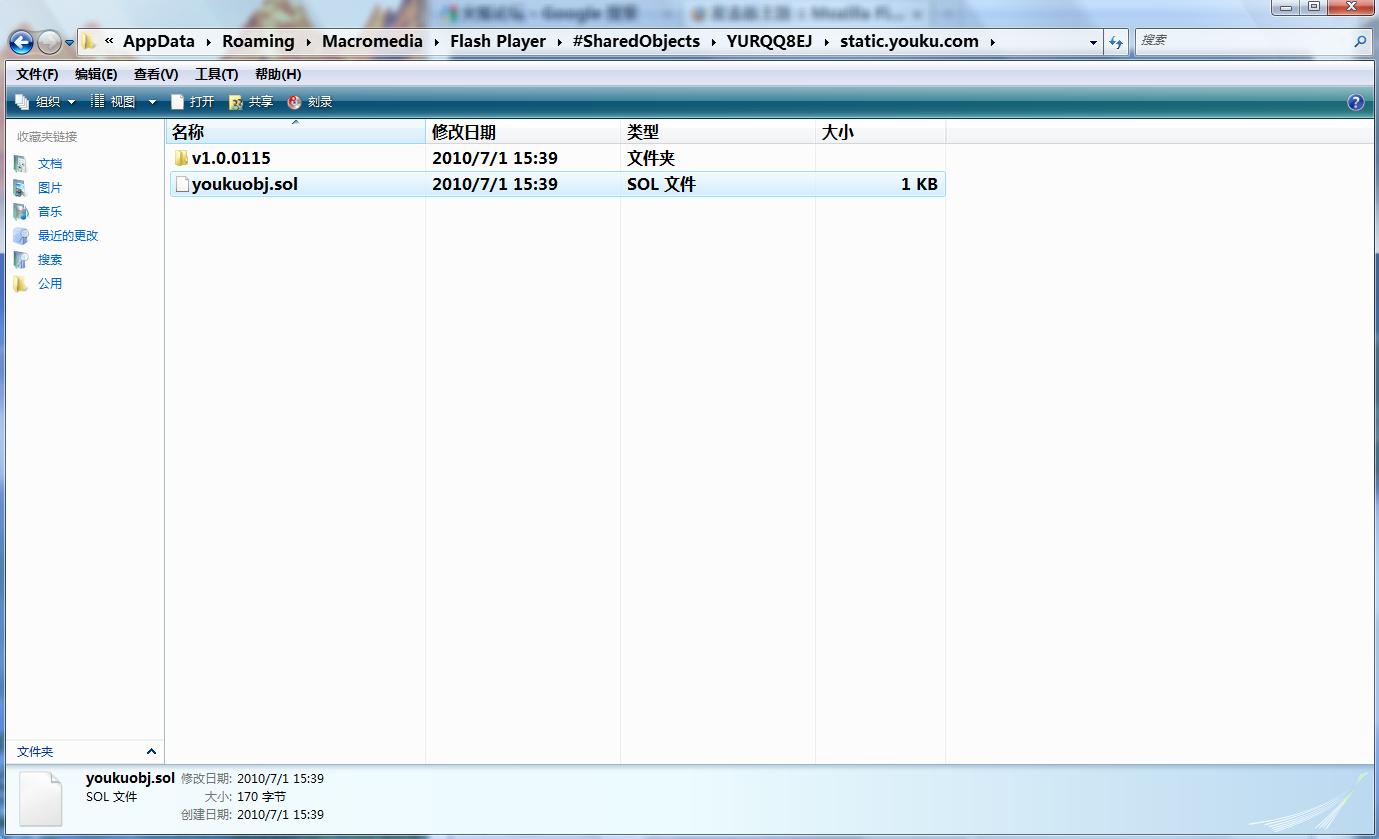Select the youkuobj.sol file
This screenshot has height=839, width=1379.
pyautogui.click(x=245, y=184)
